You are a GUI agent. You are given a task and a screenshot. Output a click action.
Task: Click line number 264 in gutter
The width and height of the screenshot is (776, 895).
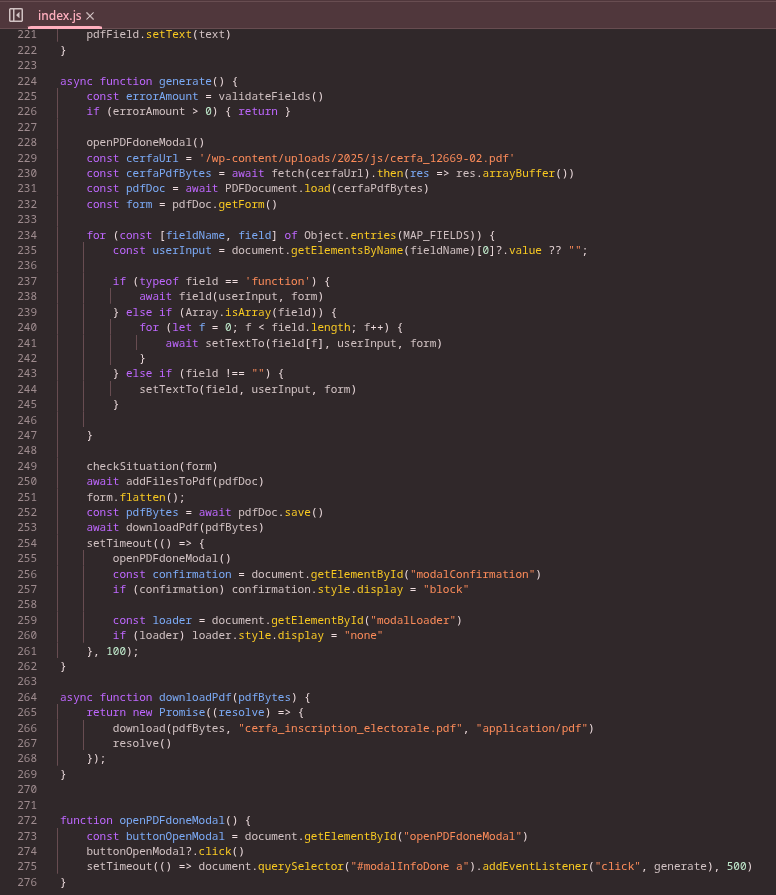[x=27, y=697]
